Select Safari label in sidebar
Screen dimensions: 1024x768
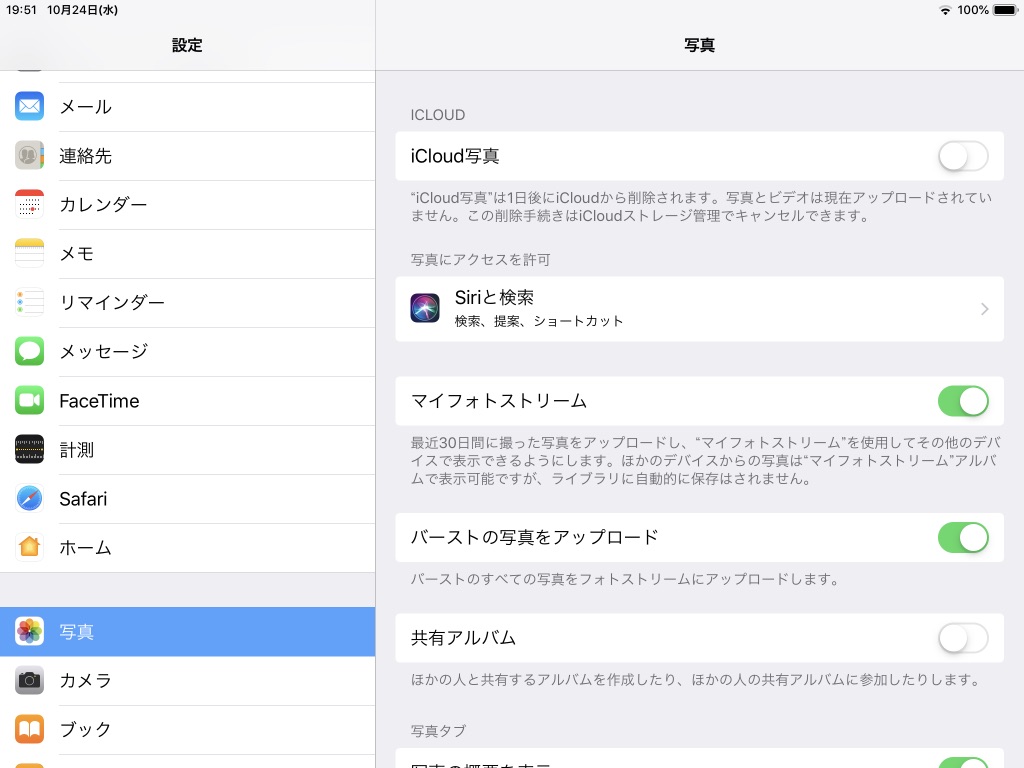[x=83, y=499]
